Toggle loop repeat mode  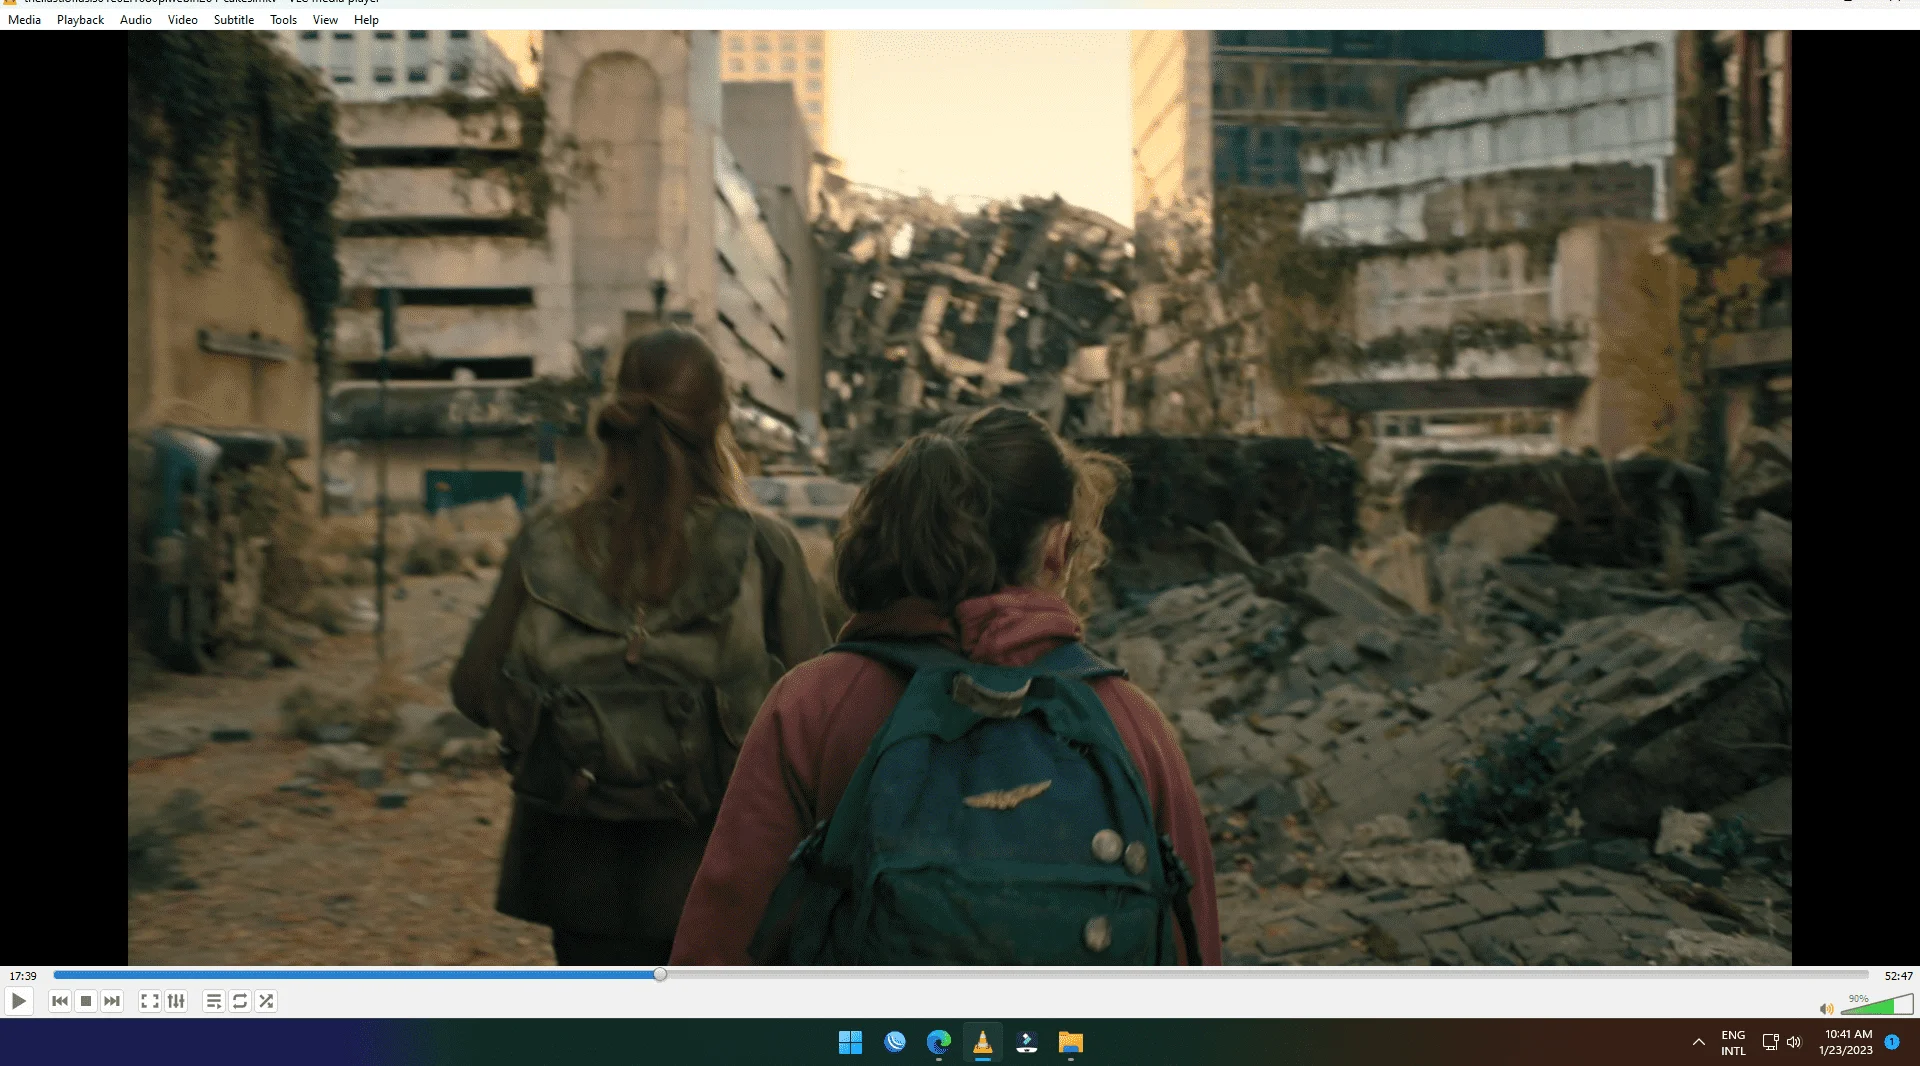240,1001
